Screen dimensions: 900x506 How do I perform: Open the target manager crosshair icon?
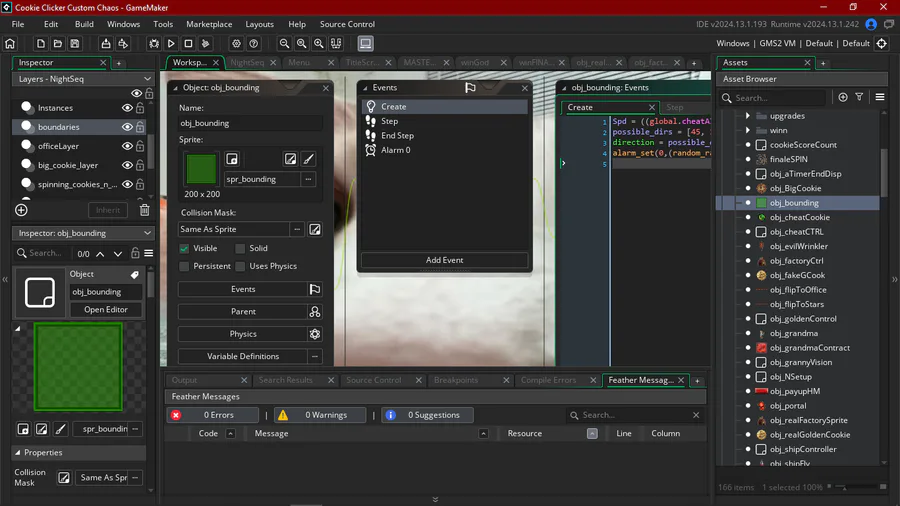pyautogui.click(x=882, y=44)
